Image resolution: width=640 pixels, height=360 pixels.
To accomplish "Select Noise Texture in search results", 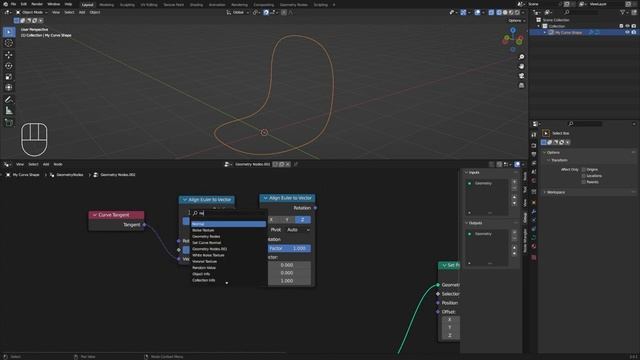I will (228, 230).
